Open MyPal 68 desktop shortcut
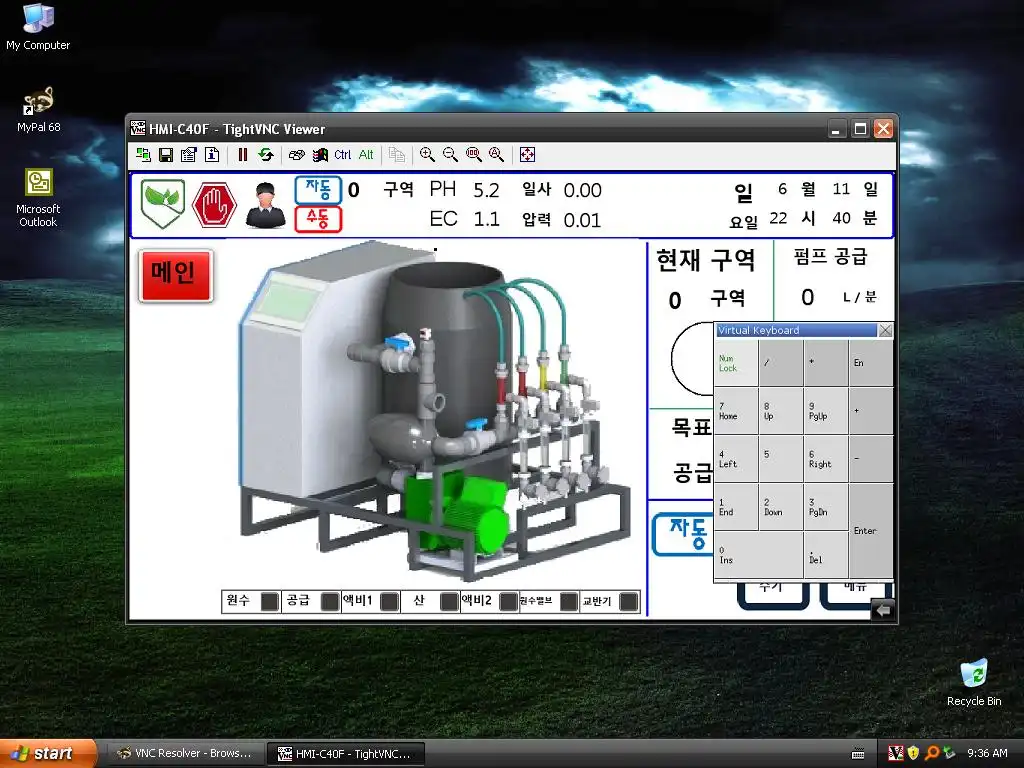The image size is (1024, 768). tap(39, 110)
